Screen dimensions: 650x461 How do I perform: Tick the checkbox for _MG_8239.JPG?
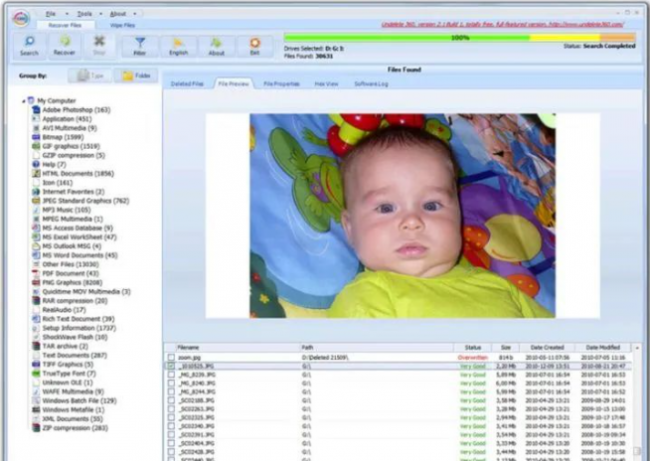point(171,375)
